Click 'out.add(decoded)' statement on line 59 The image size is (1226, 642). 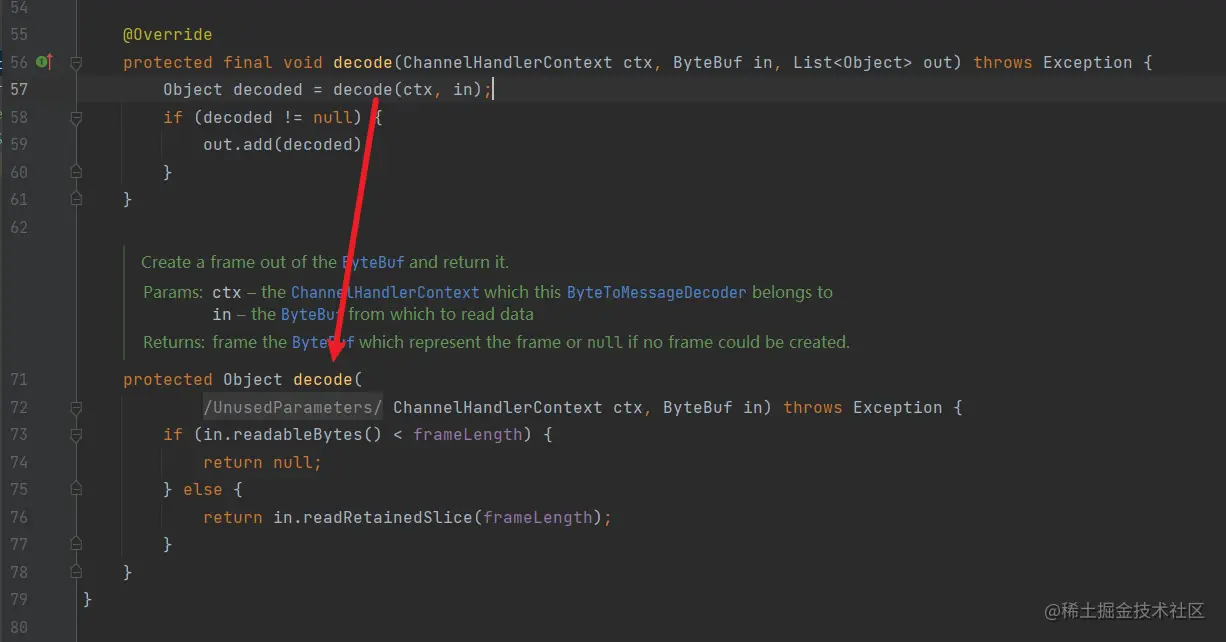(283, 144)
